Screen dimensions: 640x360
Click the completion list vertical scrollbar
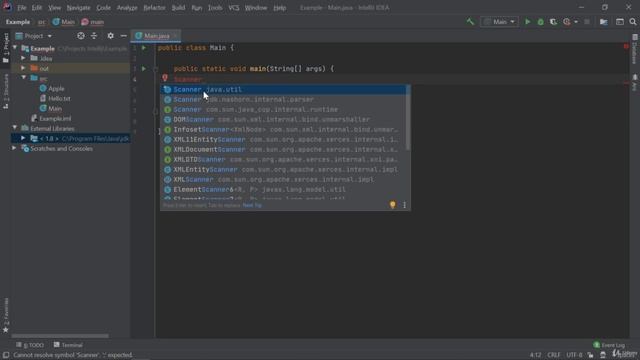(x=409, y=118)
